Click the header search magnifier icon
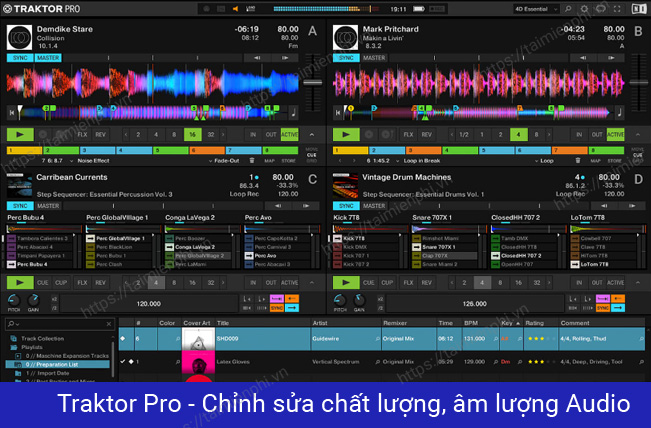This screenshot has height=428, width=651. click(568, 9)
